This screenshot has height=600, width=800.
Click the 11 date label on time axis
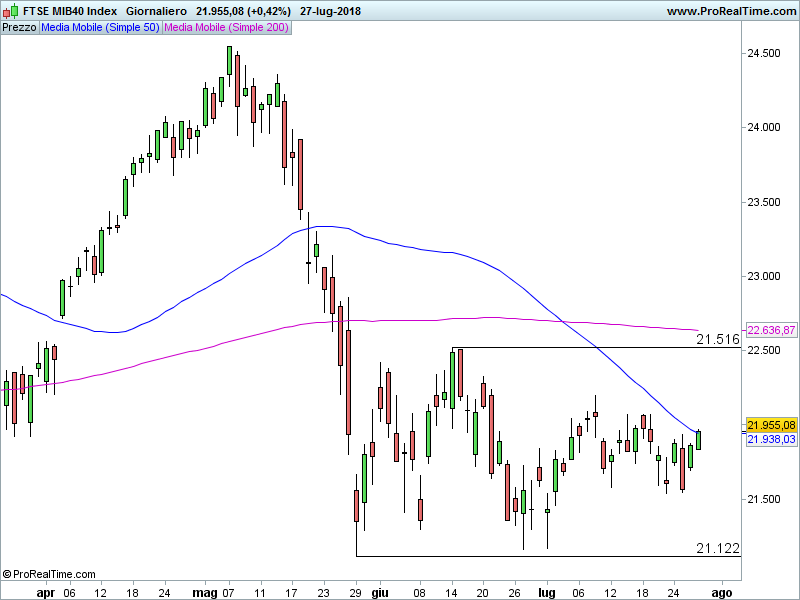click(260, 592)
